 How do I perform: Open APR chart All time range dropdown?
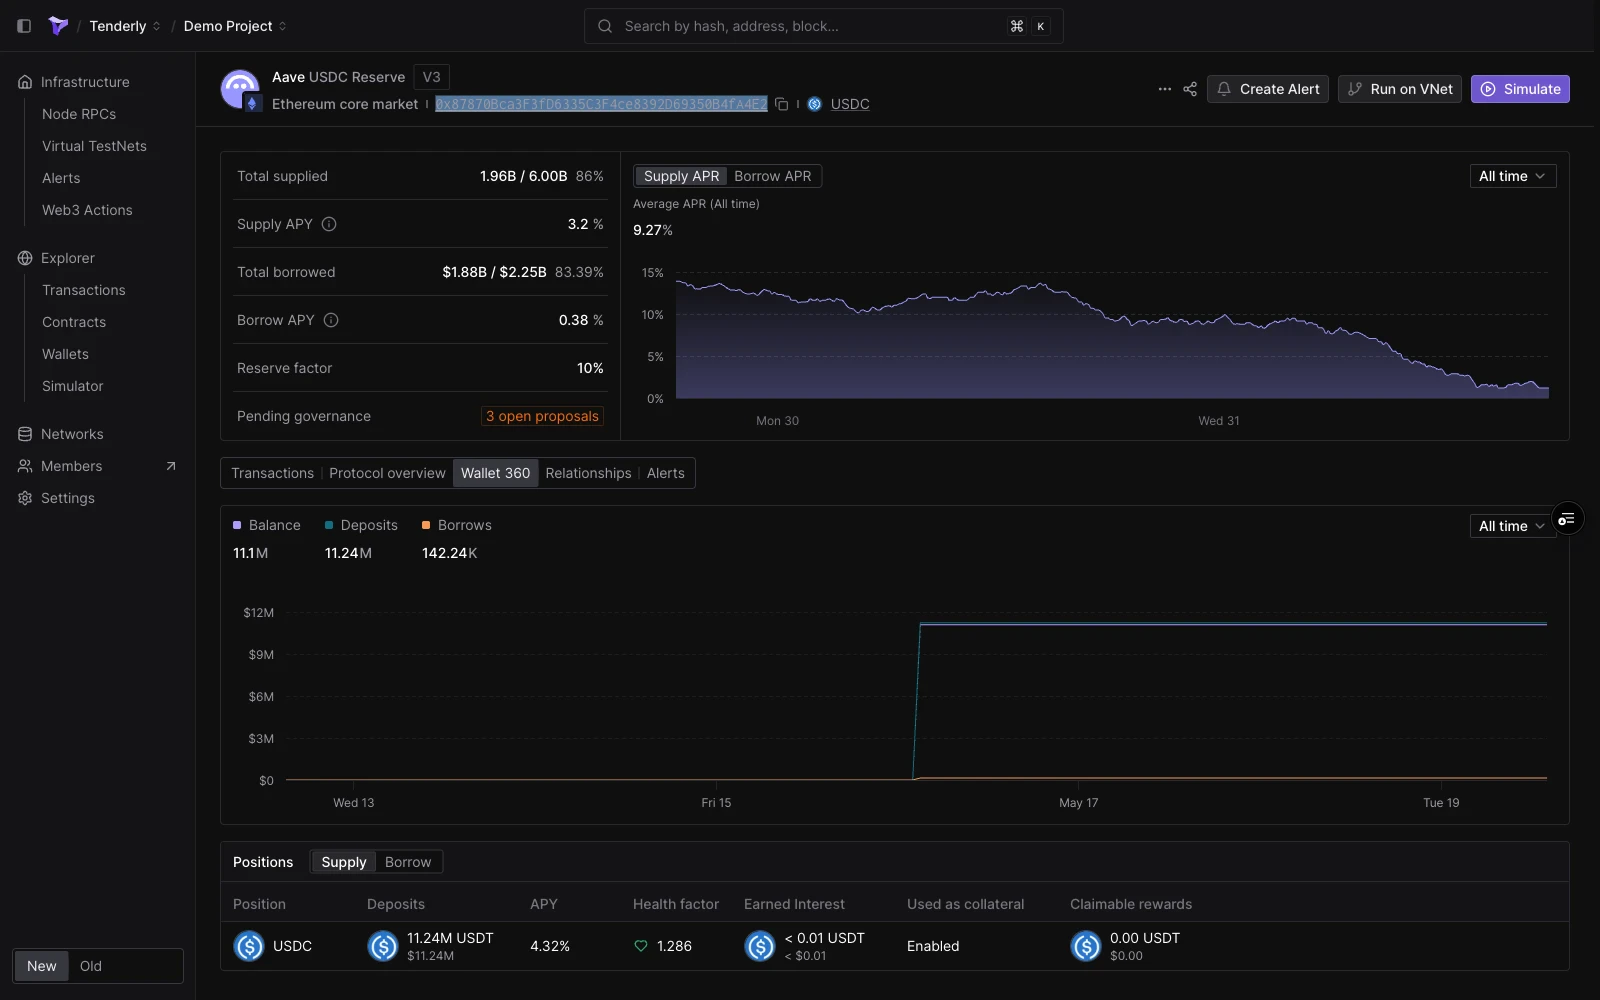coord(1512,176)
